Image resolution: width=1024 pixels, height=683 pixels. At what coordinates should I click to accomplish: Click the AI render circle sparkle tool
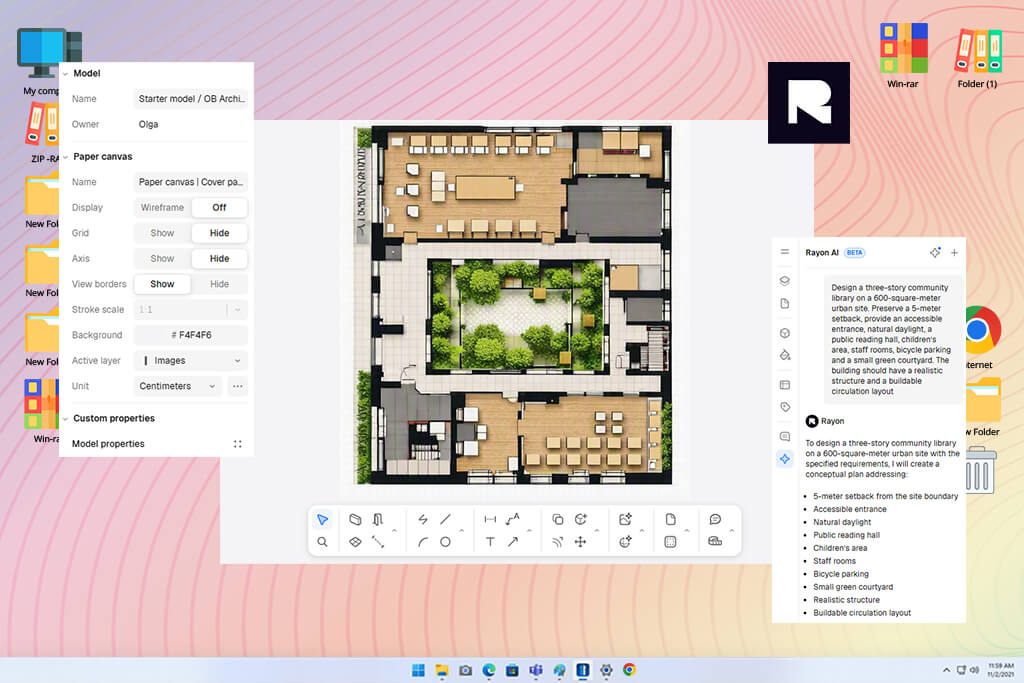coord(626,542)
